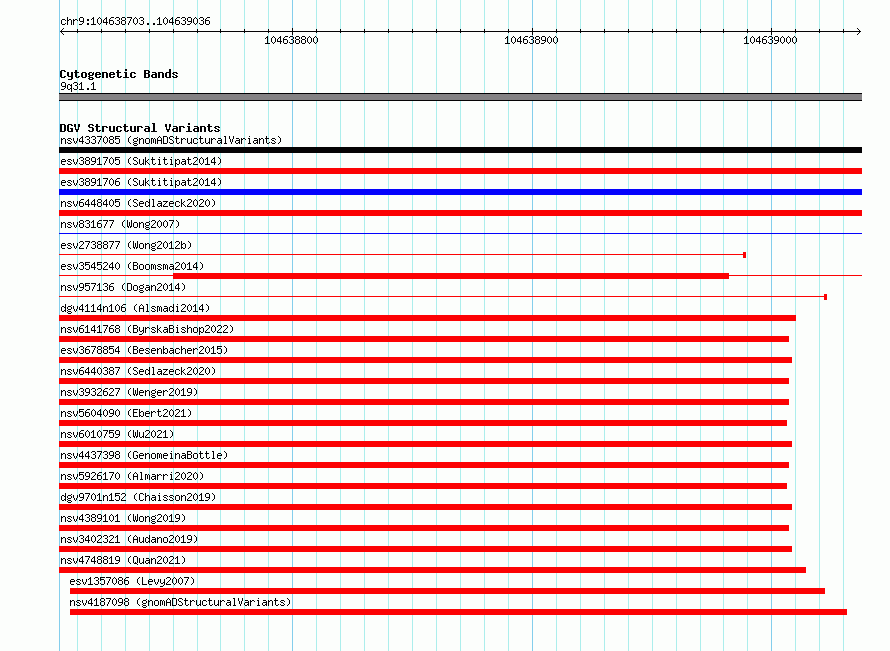The image size is (890, 651).
Task: Click nsv5926170 (Almarri2020) label
Action: [132, 476]
